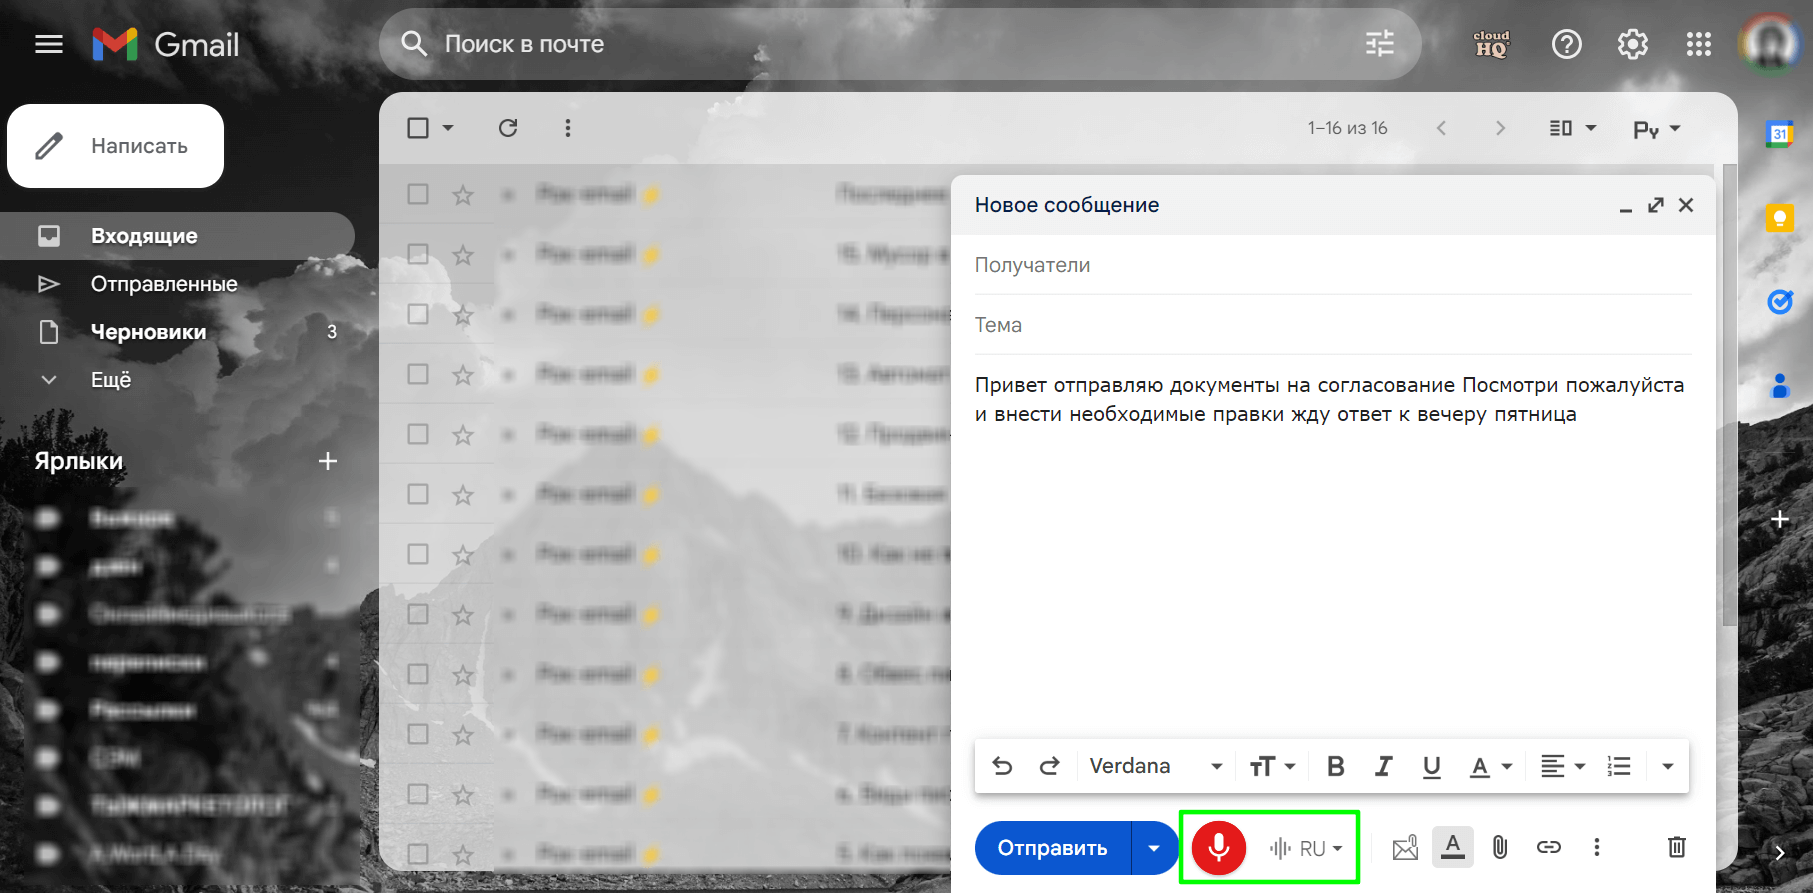This screenshot has height=893, width=1813.
Task: Tick the select-all checkbox above mail list
Action: click(x=418, y=128)
